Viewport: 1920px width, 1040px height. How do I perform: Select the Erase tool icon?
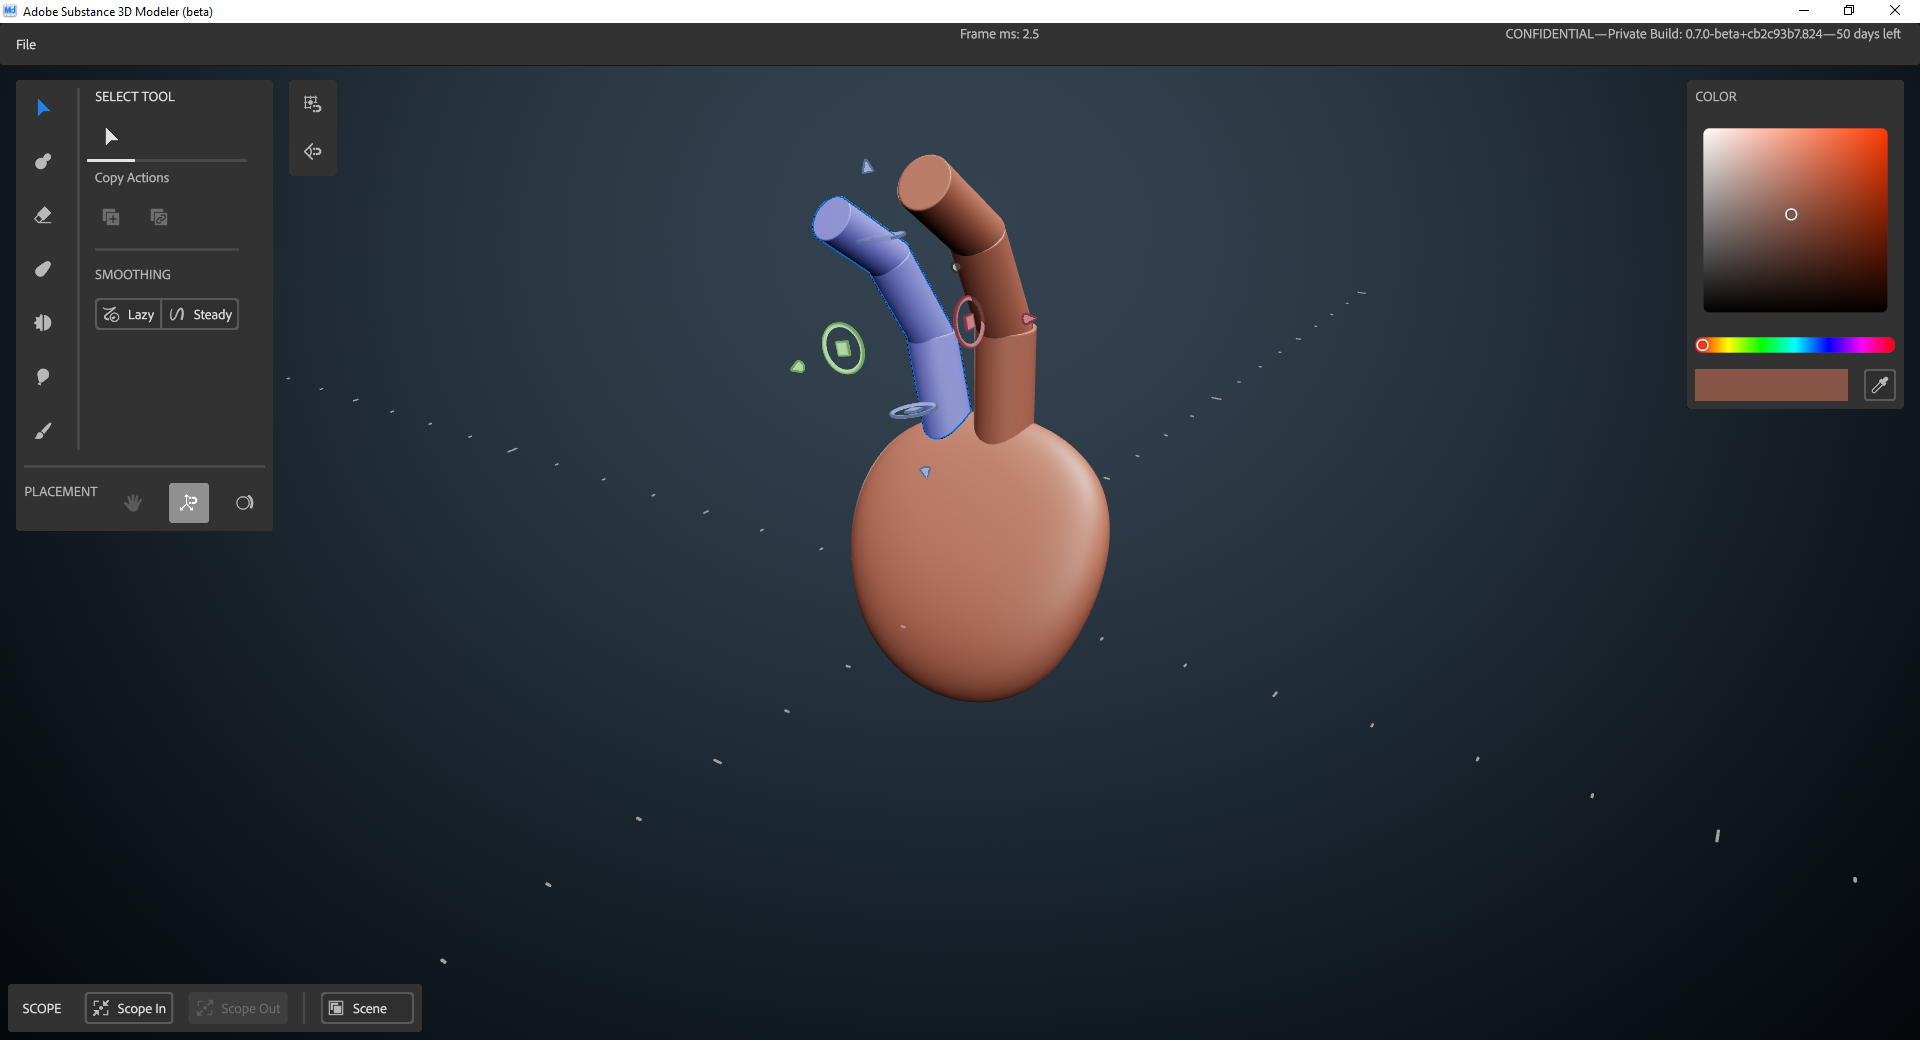click(x=43, y=215)
